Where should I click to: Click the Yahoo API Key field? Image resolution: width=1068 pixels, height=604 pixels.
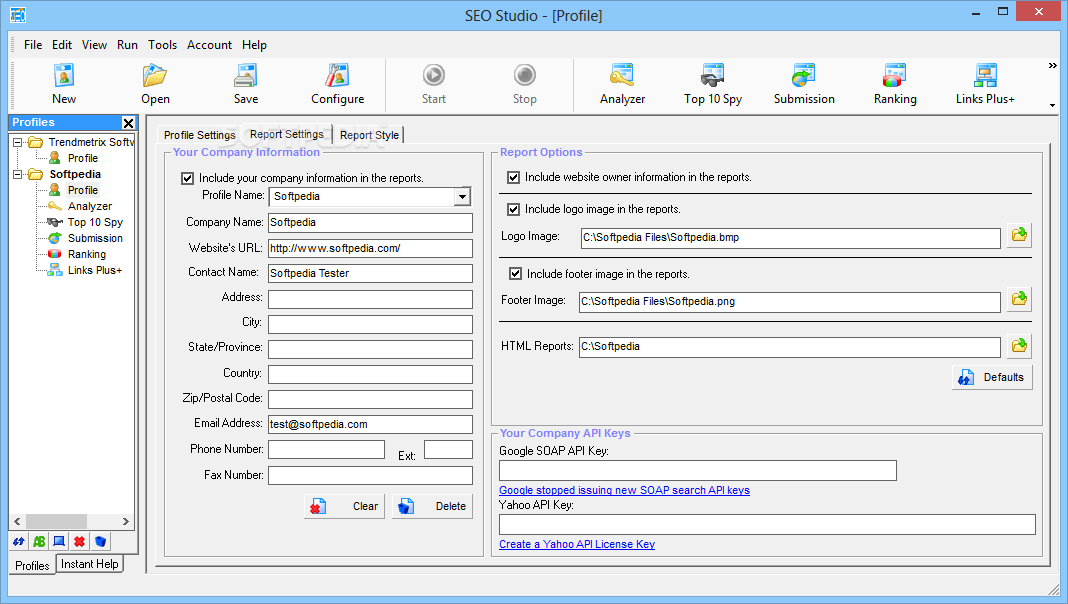767,525
